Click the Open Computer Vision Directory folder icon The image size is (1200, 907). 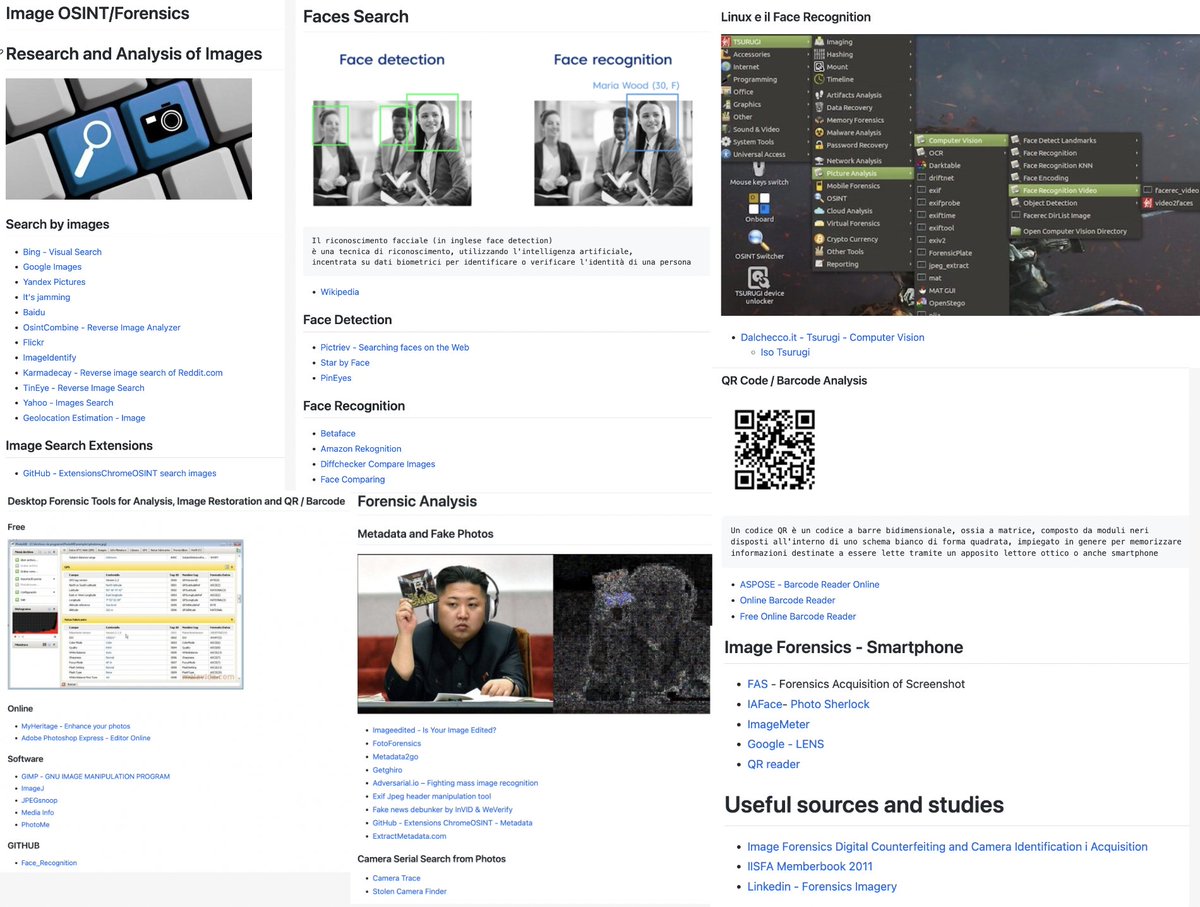pos(1015,231)
